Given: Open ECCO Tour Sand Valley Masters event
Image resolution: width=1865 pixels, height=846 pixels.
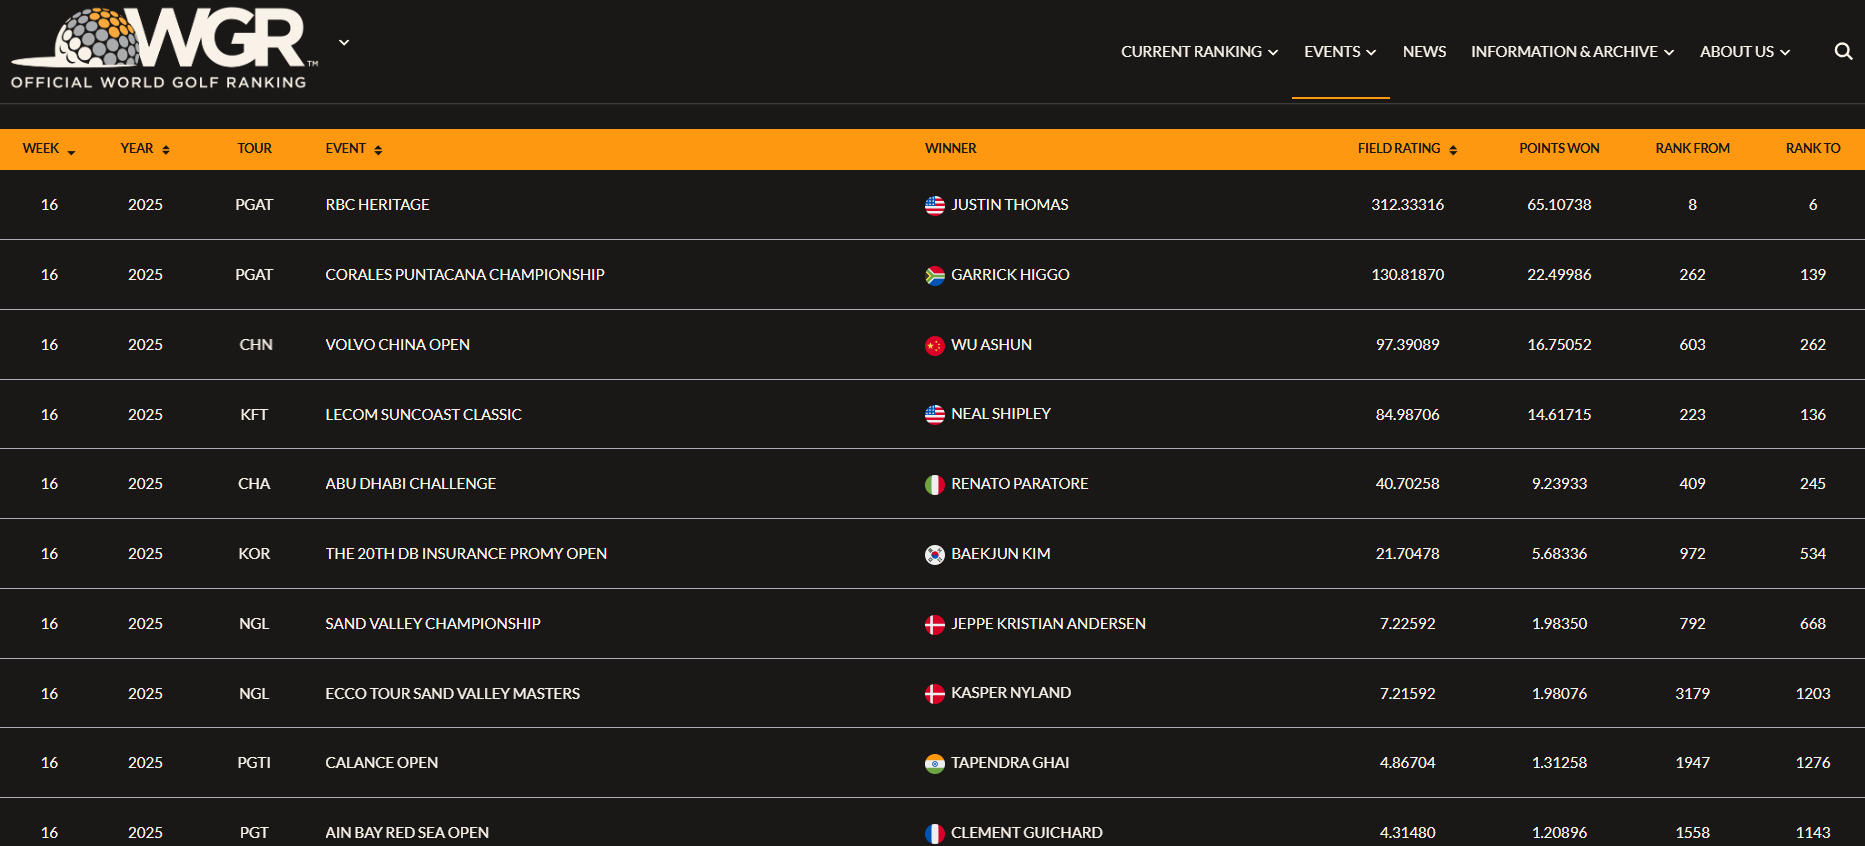Looking at the screenshot, I should click(x=452, y=693).
